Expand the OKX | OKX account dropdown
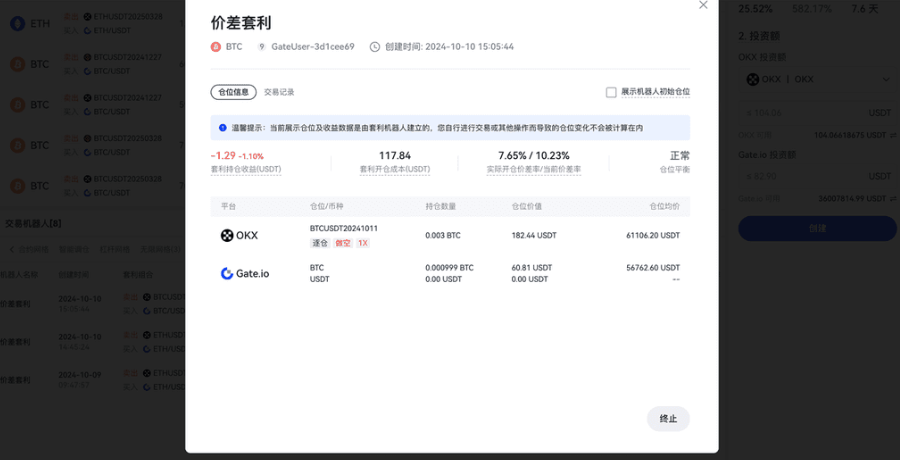The height and width of the screenshot is (460, 900). pyautogui.click(x=814, y=79)
